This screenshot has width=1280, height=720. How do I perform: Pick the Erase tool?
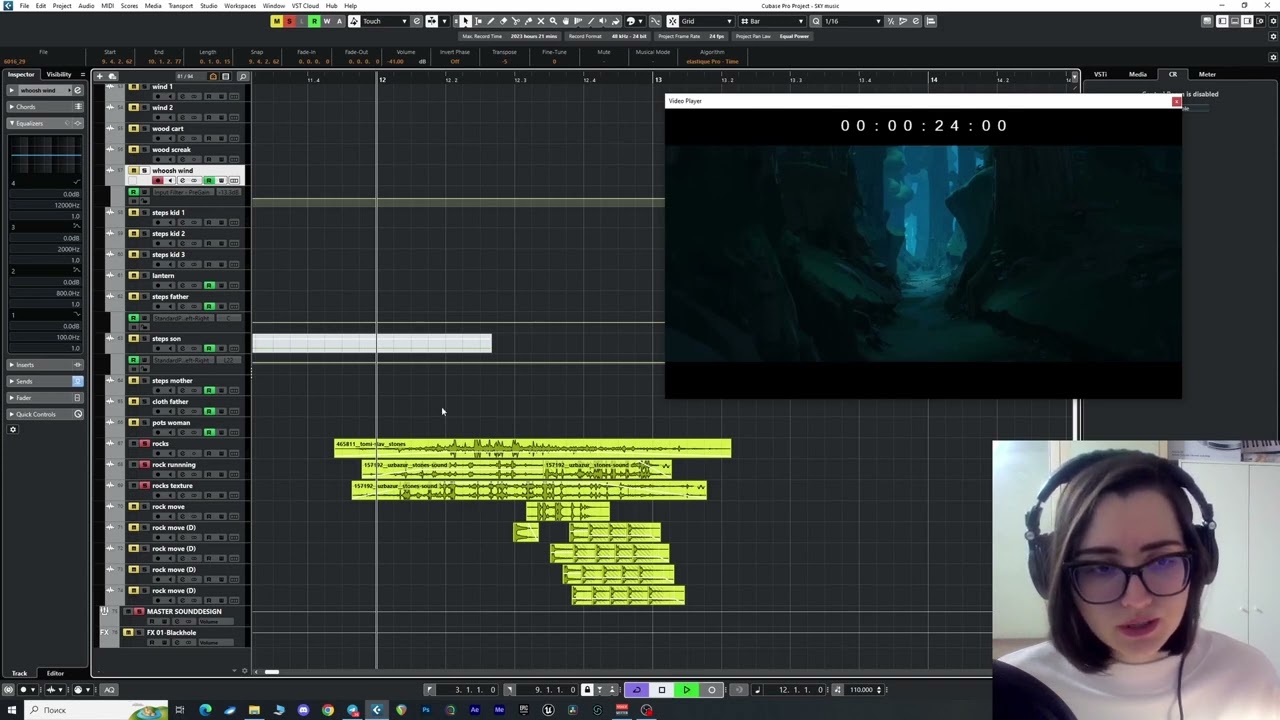click(503, 21)
